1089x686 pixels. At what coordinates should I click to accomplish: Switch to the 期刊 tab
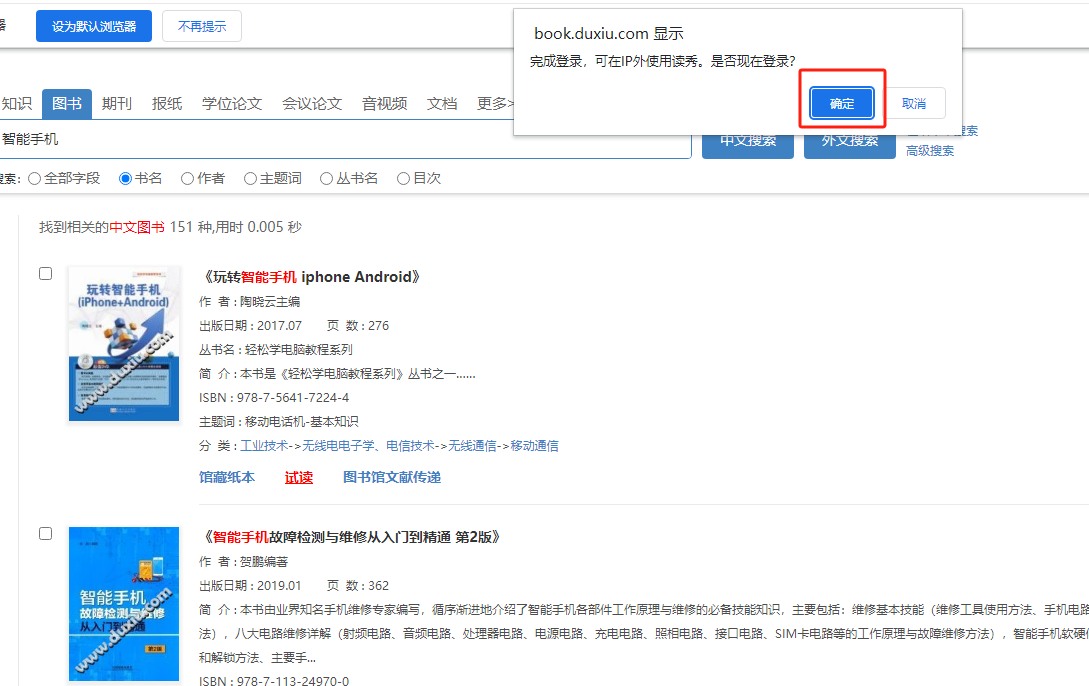point(117,103)
